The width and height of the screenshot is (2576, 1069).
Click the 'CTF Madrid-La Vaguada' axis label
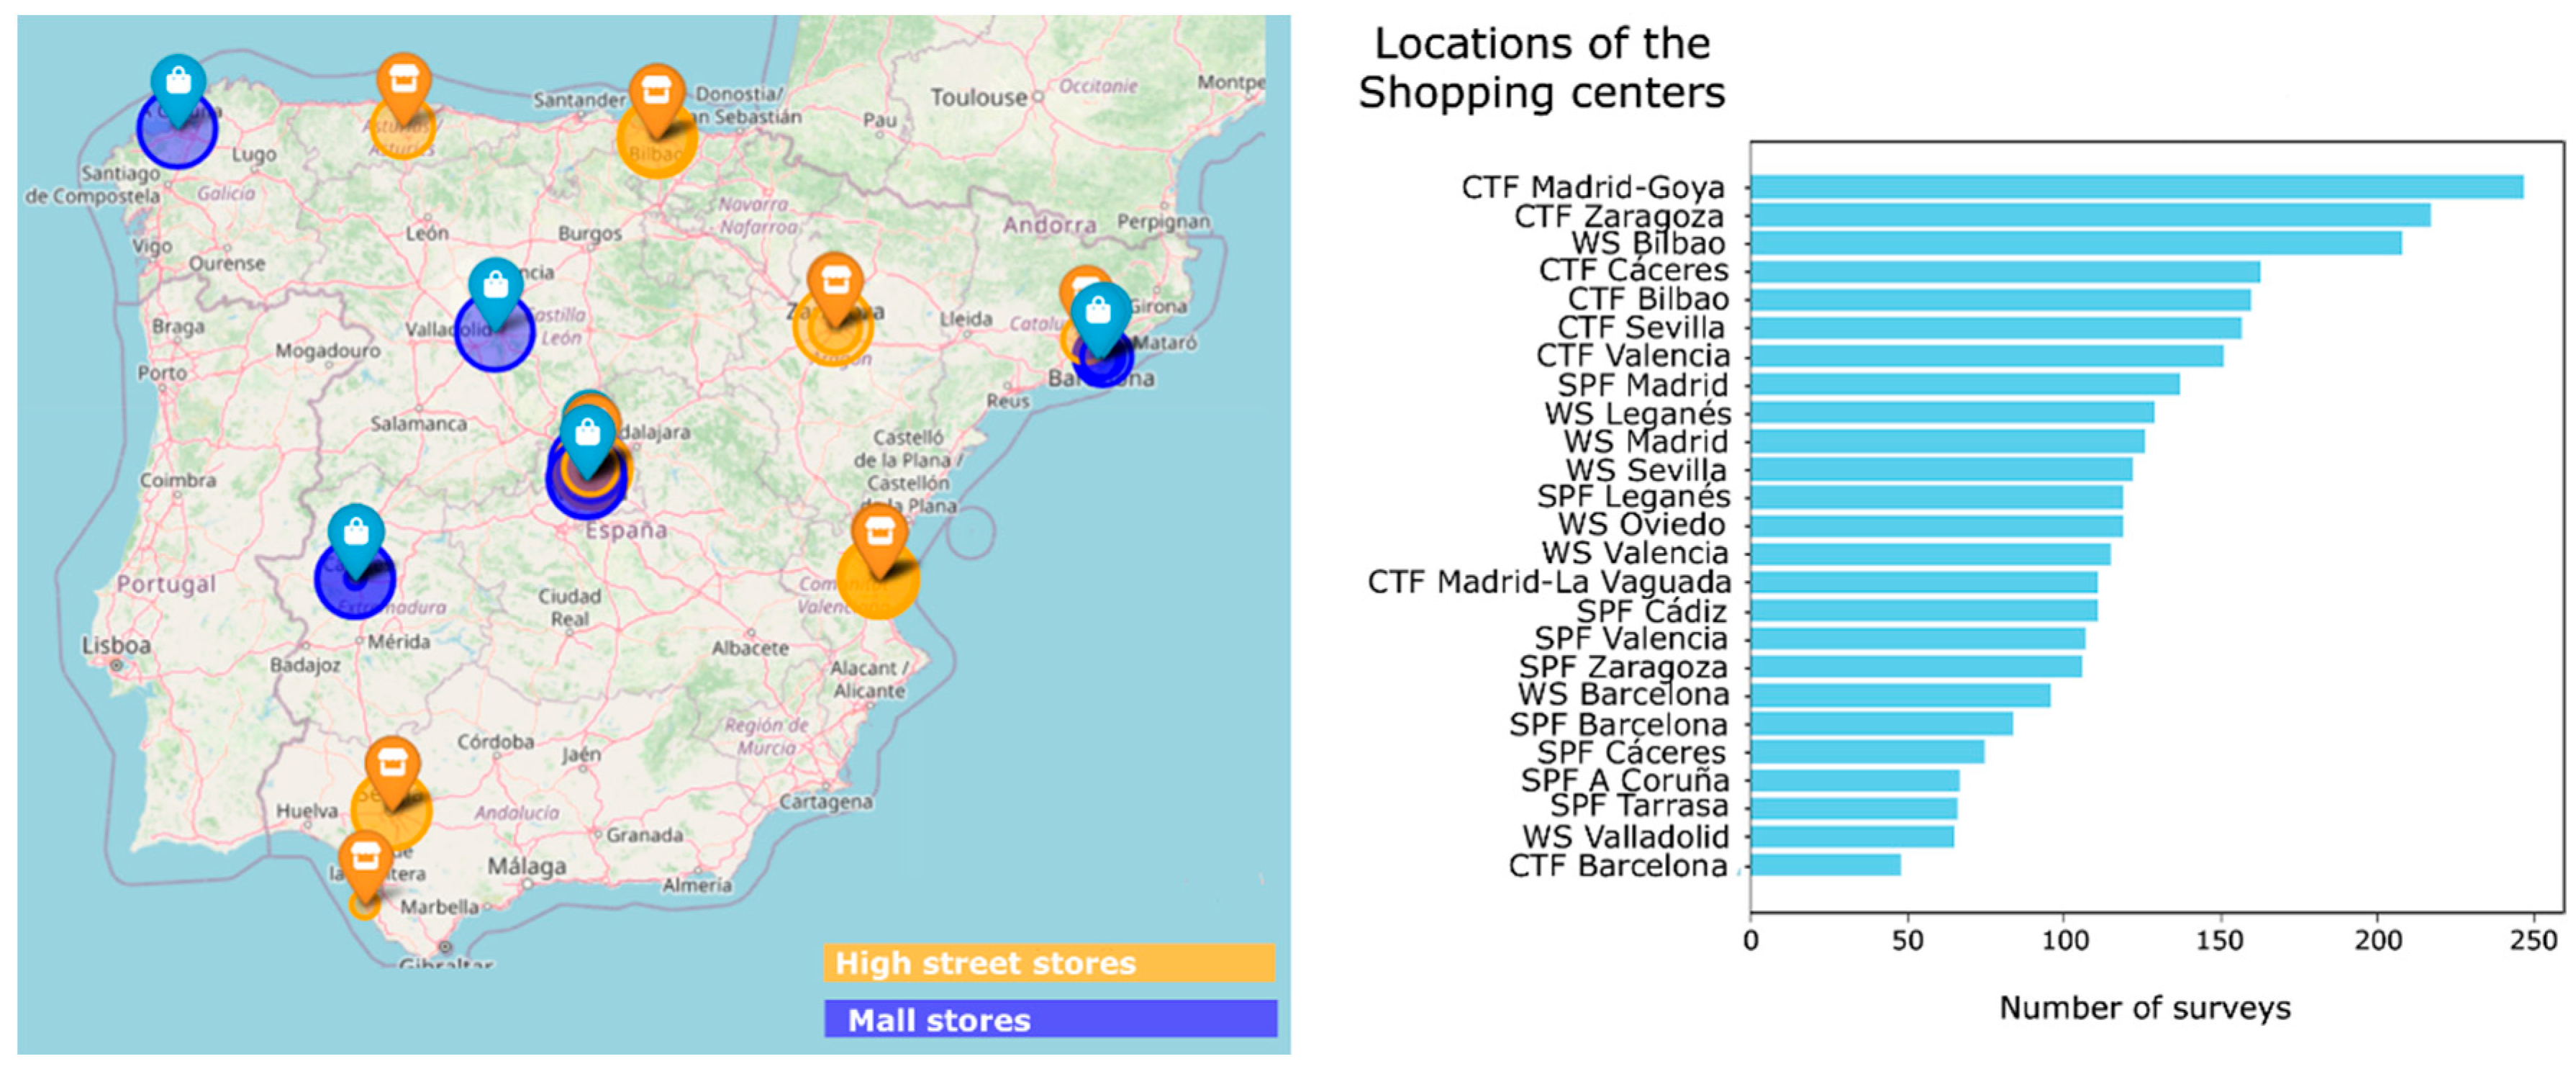1549,582
